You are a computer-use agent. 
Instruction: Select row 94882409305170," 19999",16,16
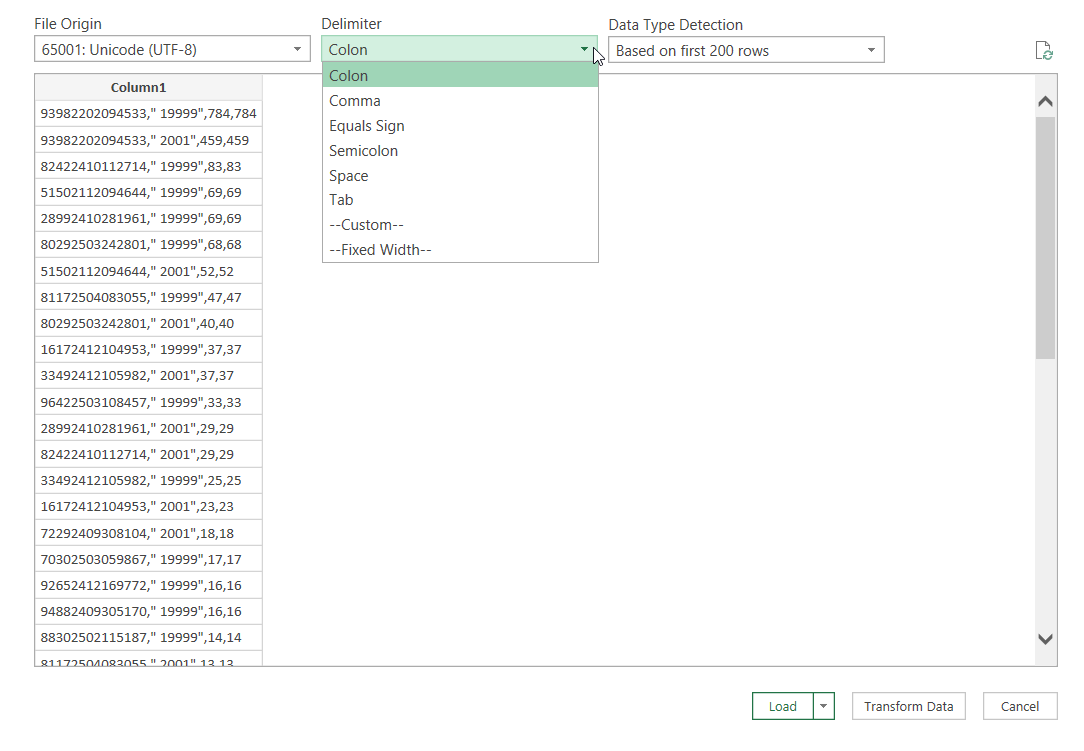click(148, 611)
